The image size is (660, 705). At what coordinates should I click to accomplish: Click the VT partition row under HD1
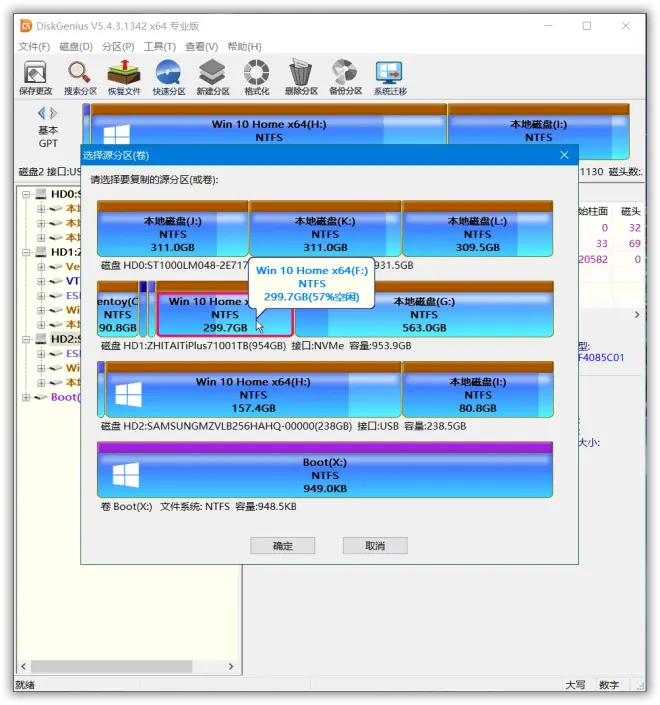64,281
